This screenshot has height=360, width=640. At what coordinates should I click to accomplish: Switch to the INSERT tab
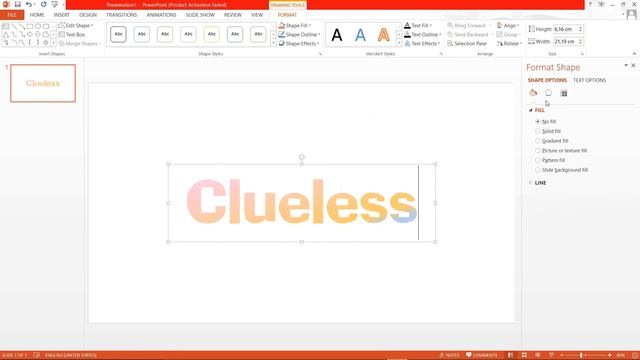[x=62, y=15]
